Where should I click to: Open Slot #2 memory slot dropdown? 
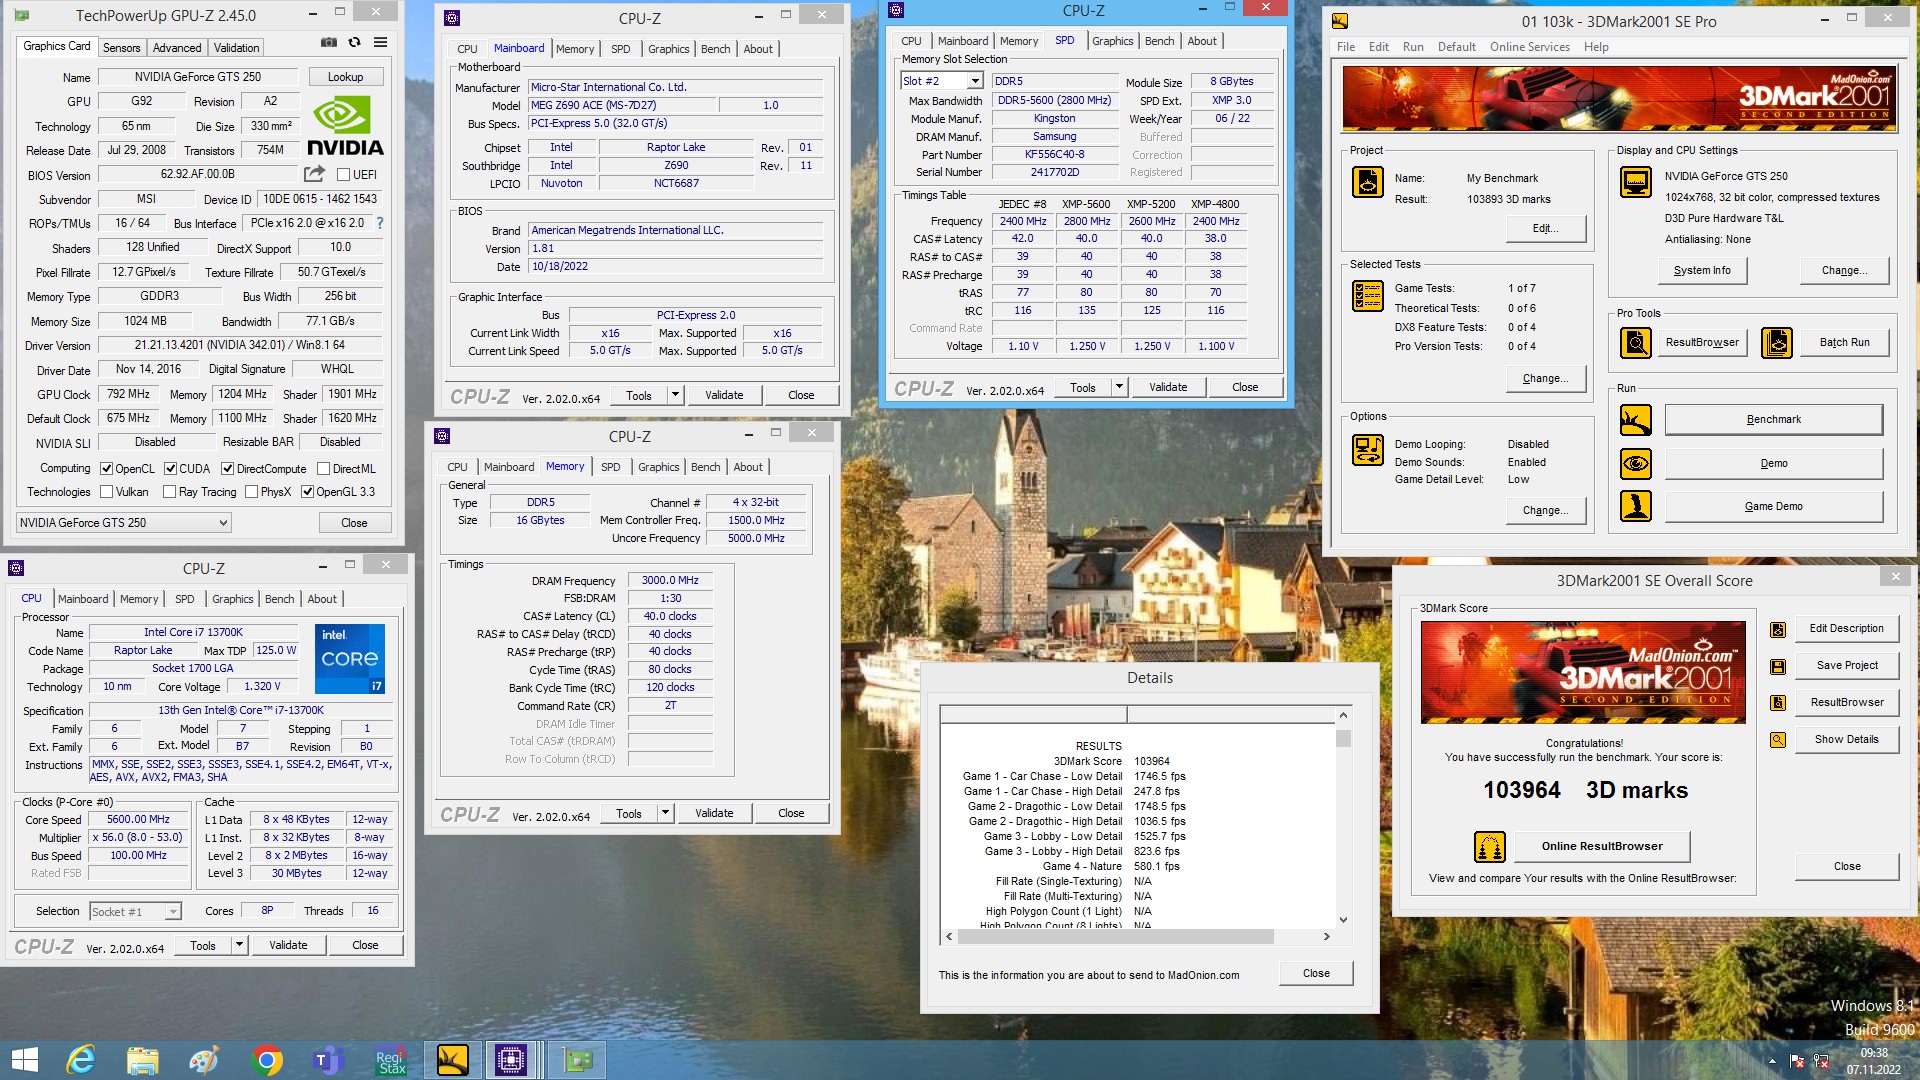[941, 81]
